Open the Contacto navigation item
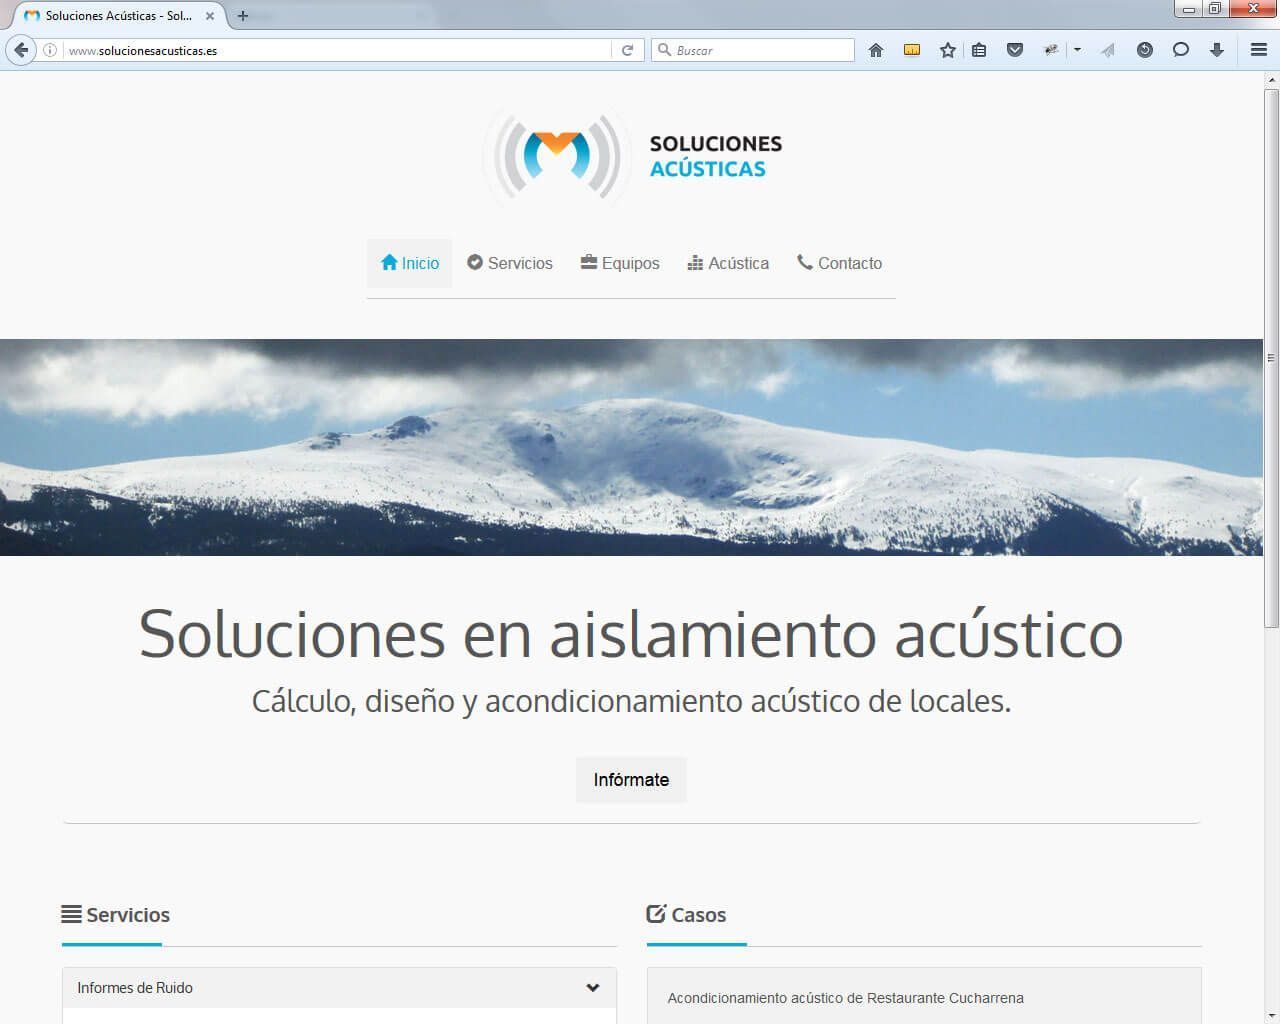 tap(840, 263)
